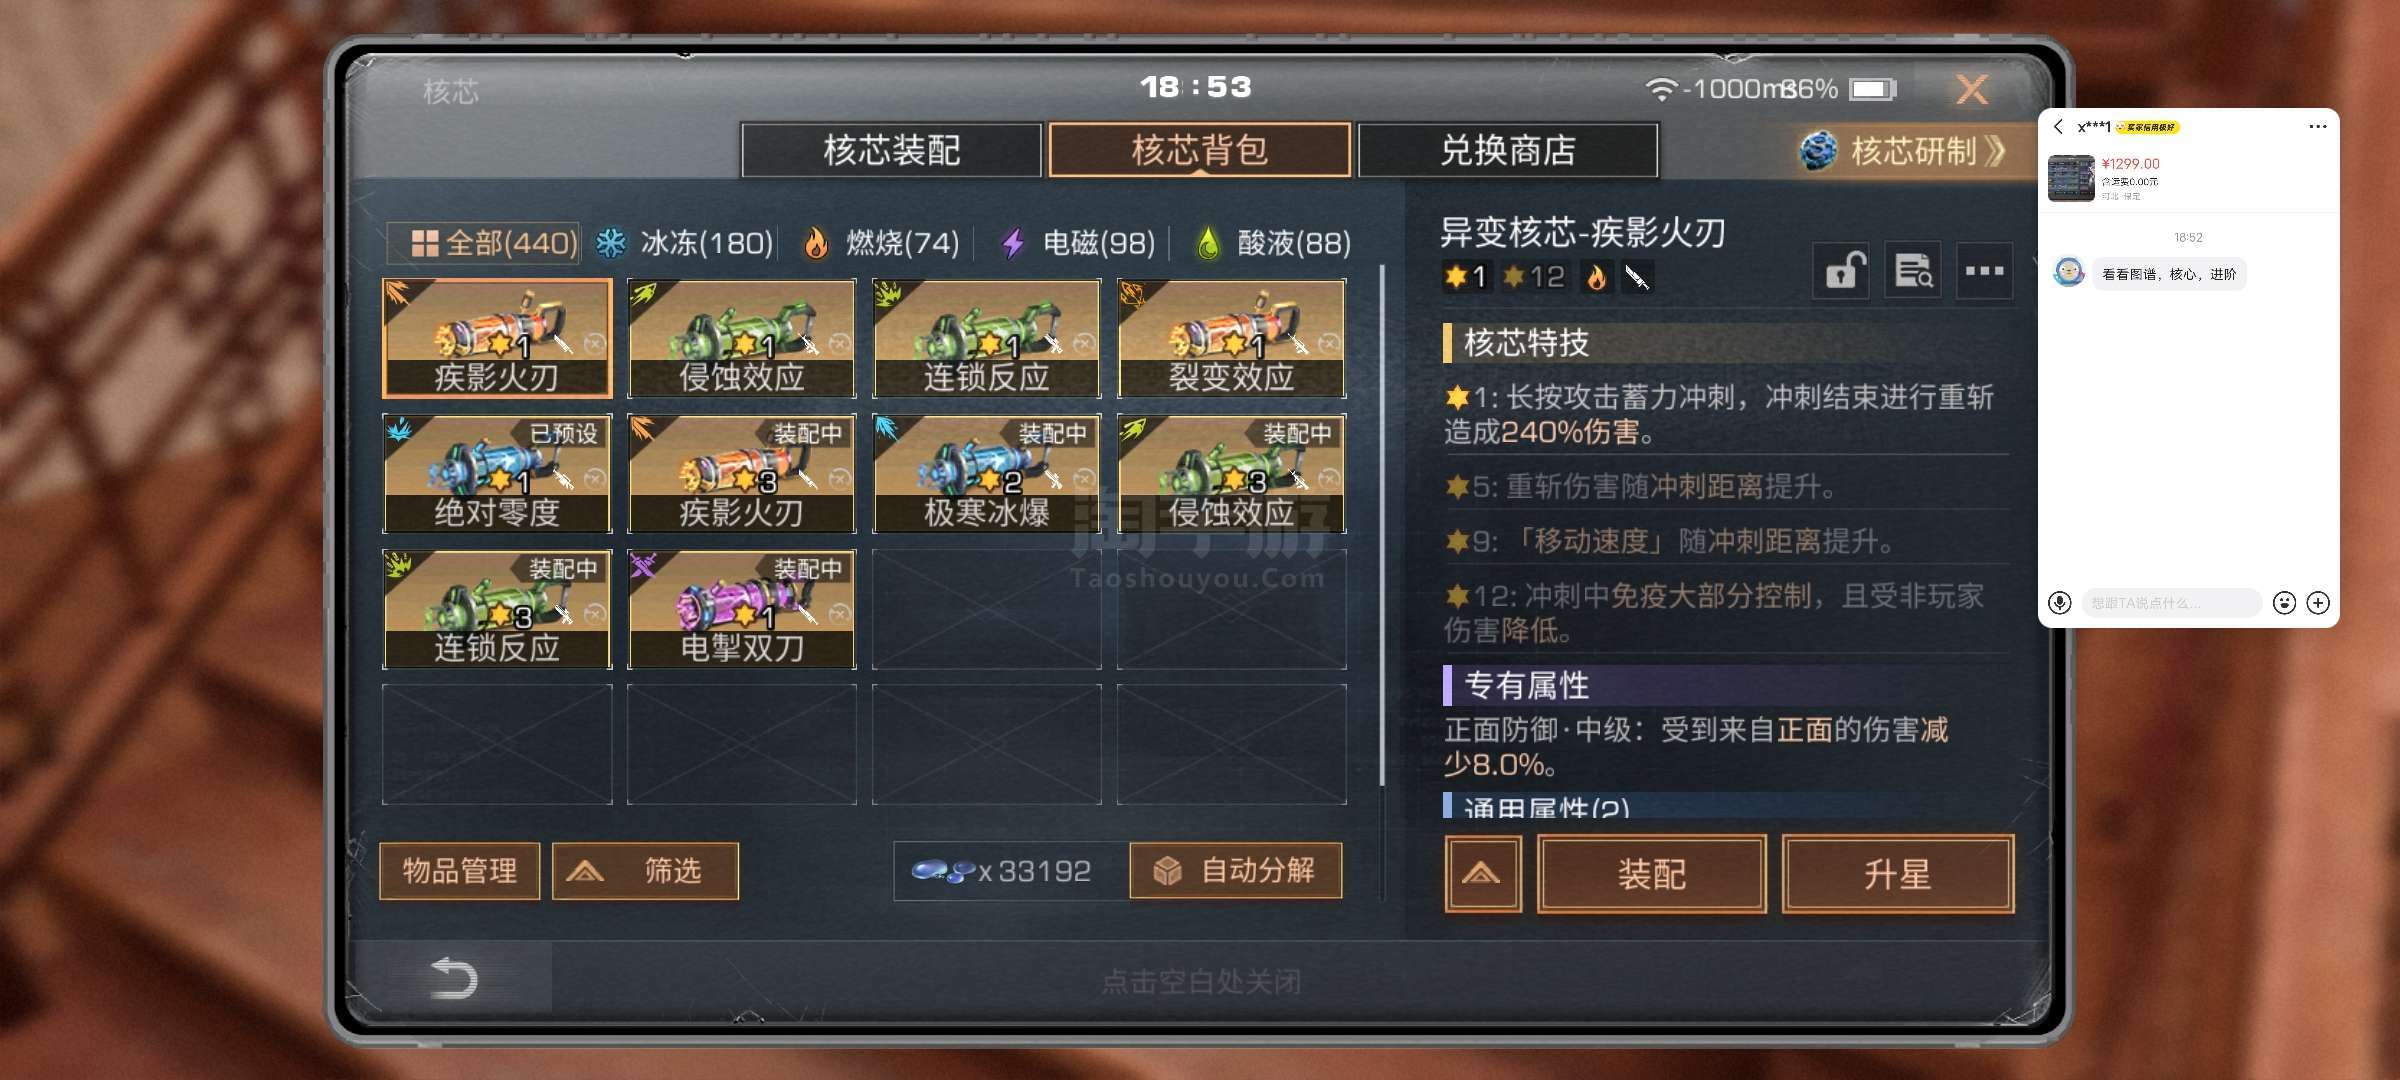Click the 自动分解 button
This screenshot has height=1080, width=2400.
tap(1236, 871)
